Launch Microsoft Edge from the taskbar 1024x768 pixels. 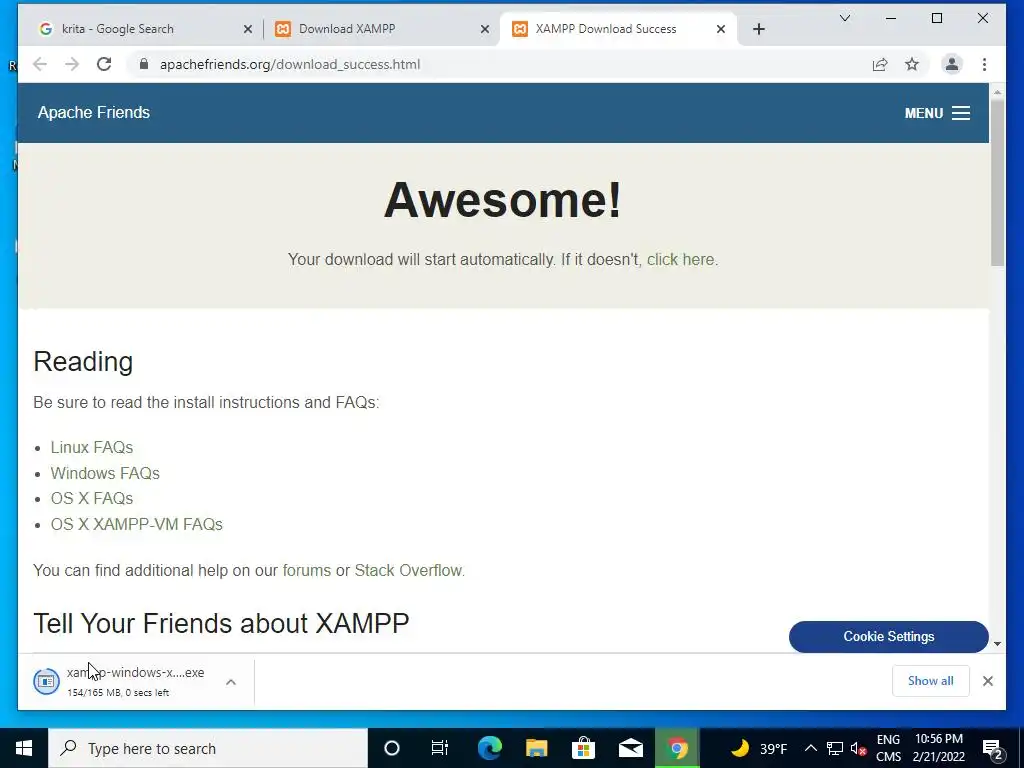coord(489,748)
